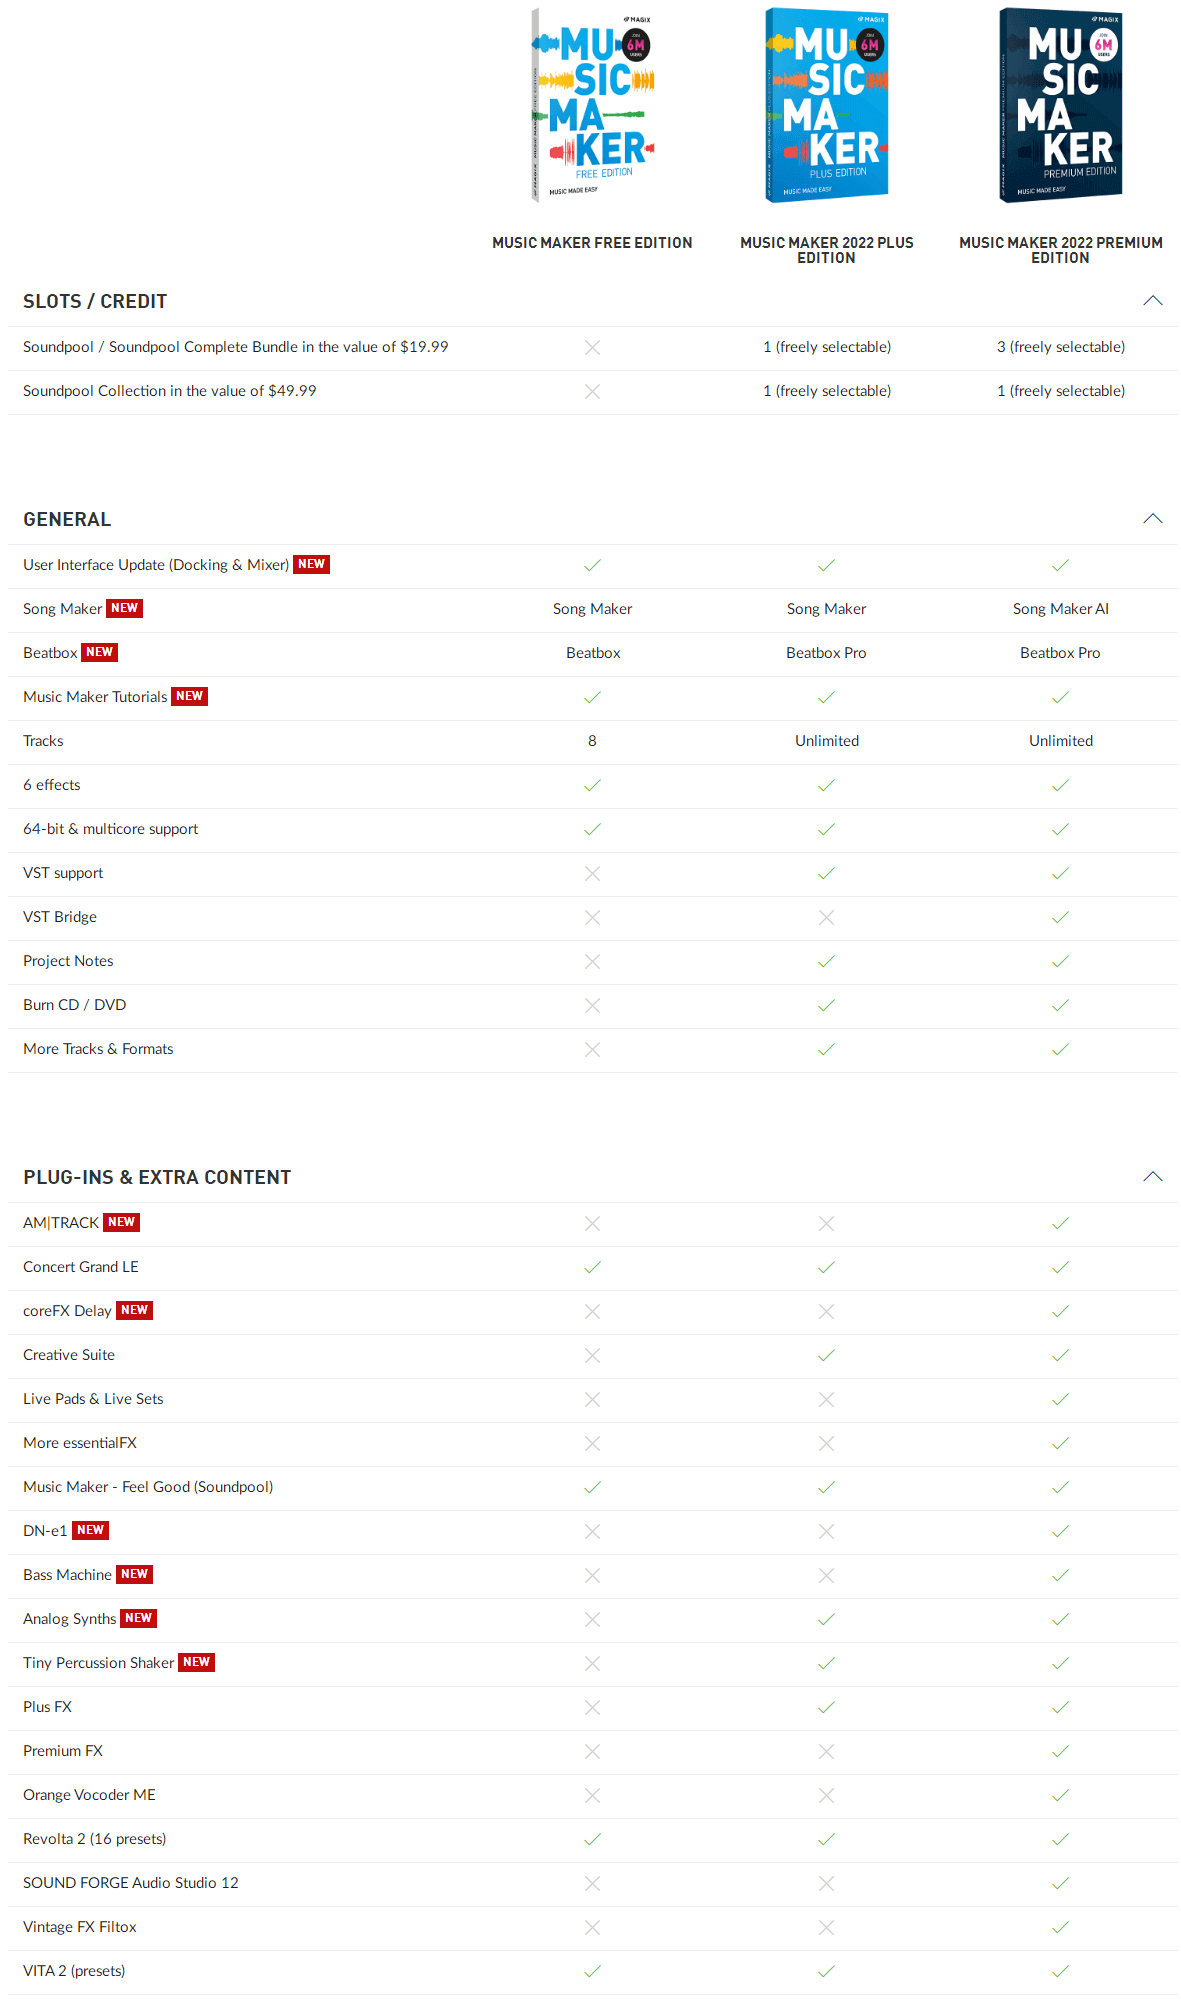The width and height of the screenshot is (1181, 2002).
Task: Open the MUSIC MAKER 2022 PREMIUM EDITION title
Action: (x=1060, y=250)
